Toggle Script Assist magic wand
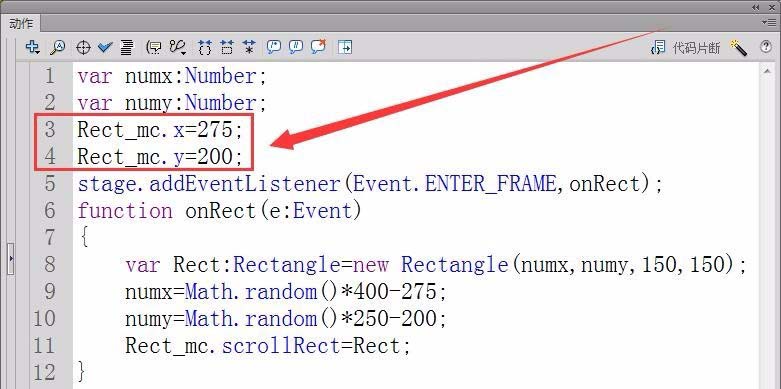781x389 pixels. click(739, 48)
